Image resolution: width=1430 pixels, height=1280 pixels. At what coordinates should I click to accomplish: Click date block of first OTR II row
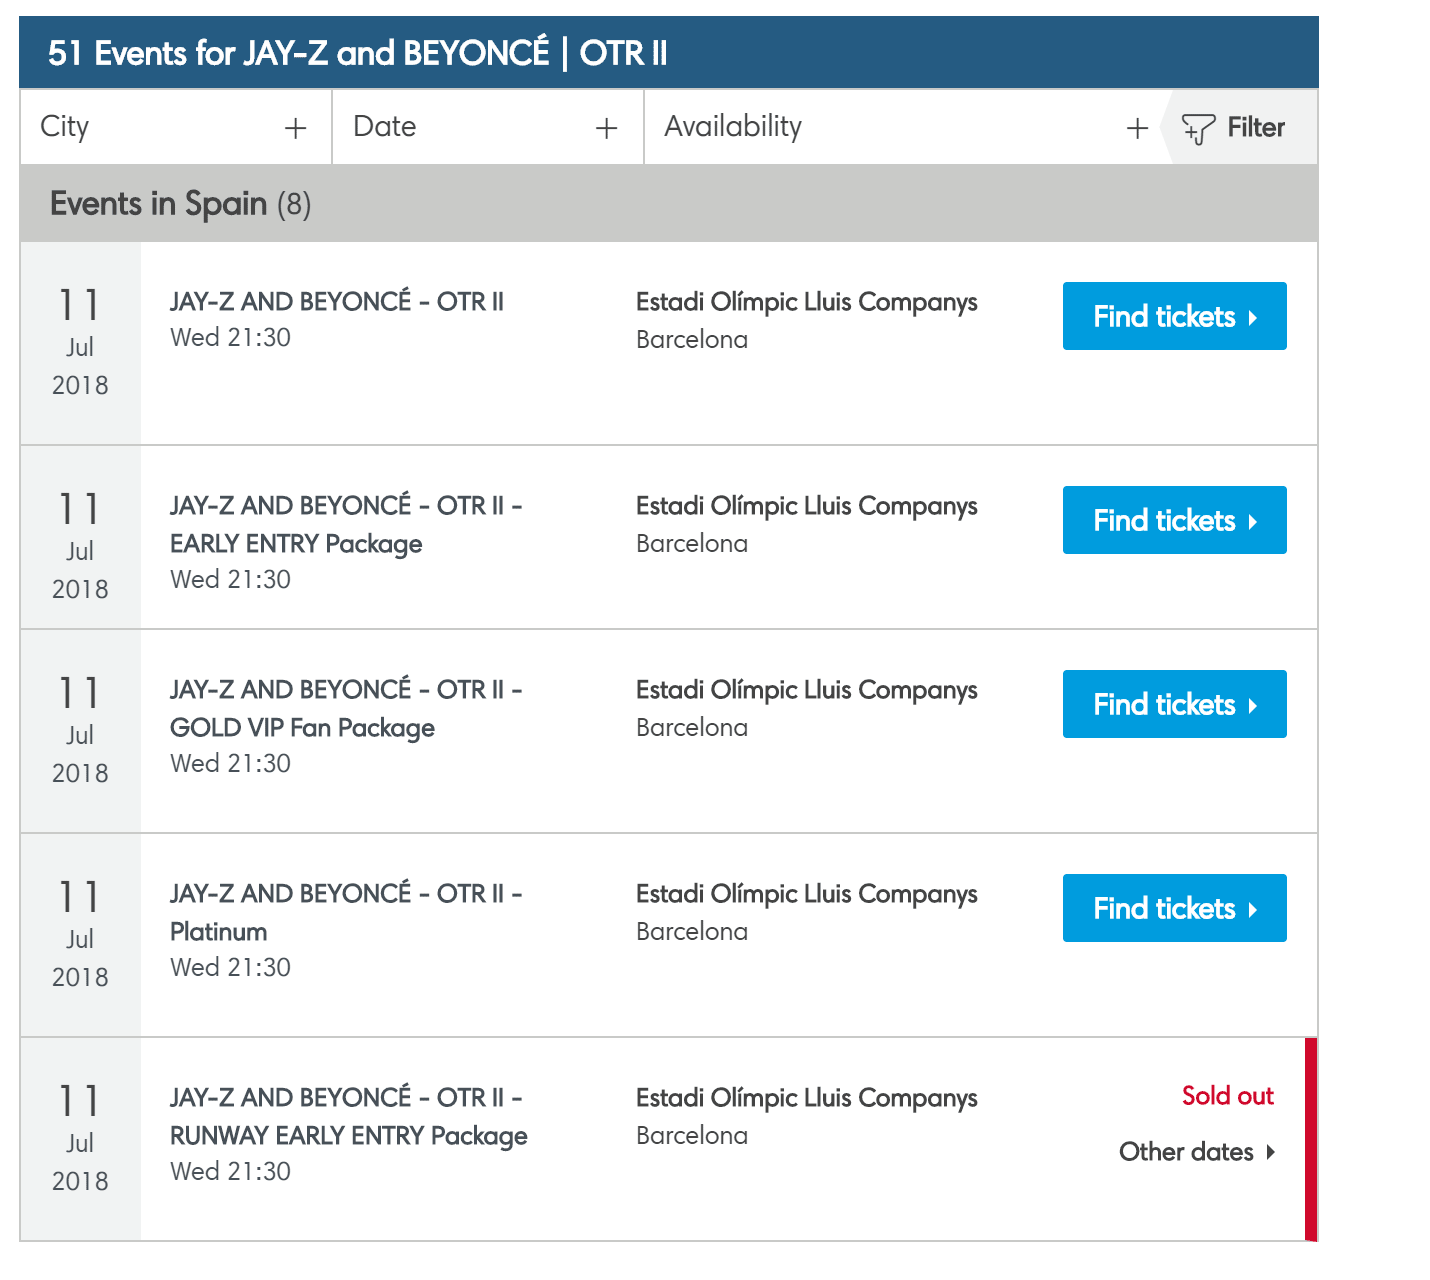pos(80,343)
